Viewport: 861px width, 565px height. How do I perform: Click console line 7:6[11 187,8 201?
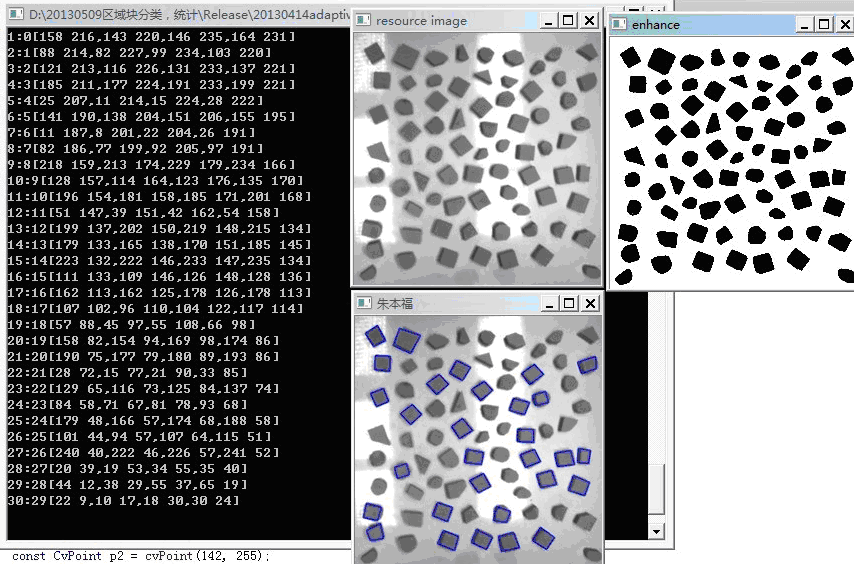coord(132,133)
